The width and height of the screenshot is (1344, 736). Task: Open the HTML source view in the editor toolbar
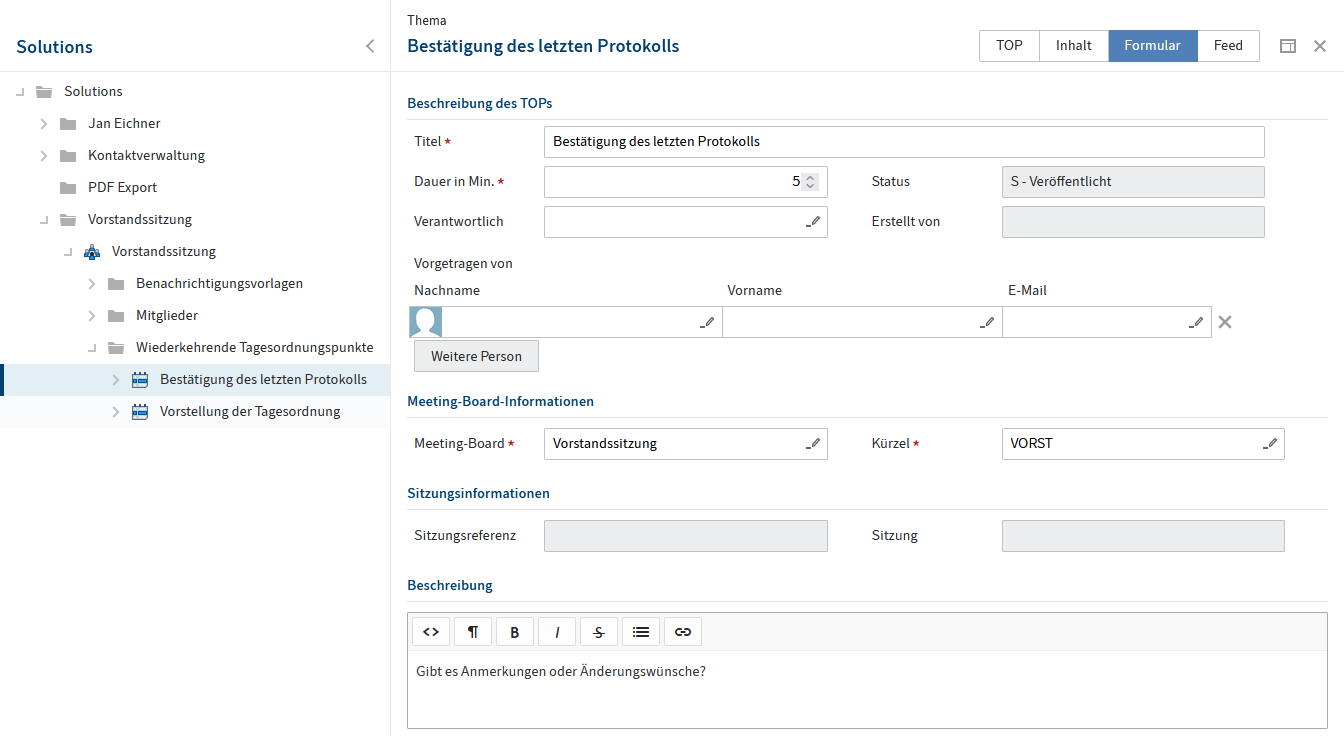coord(431,632)
